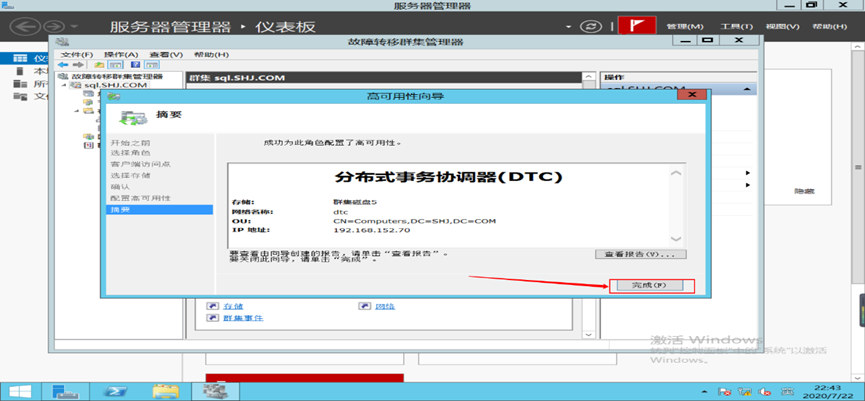Click the 群集事件 link
865x401 pixels.
pos(243,318)
